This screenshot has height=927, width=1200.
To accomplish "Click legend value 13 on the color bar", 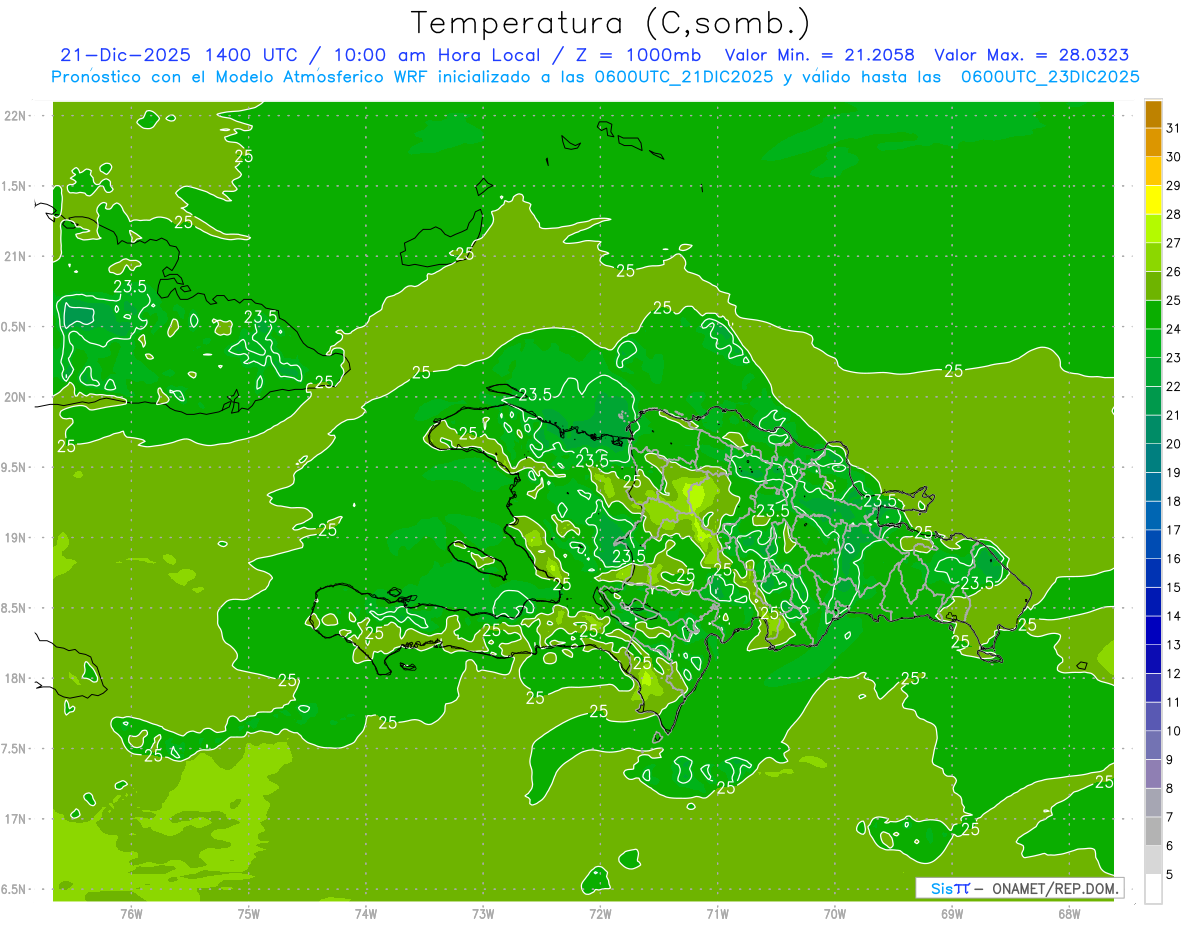I will point(1173,644).
